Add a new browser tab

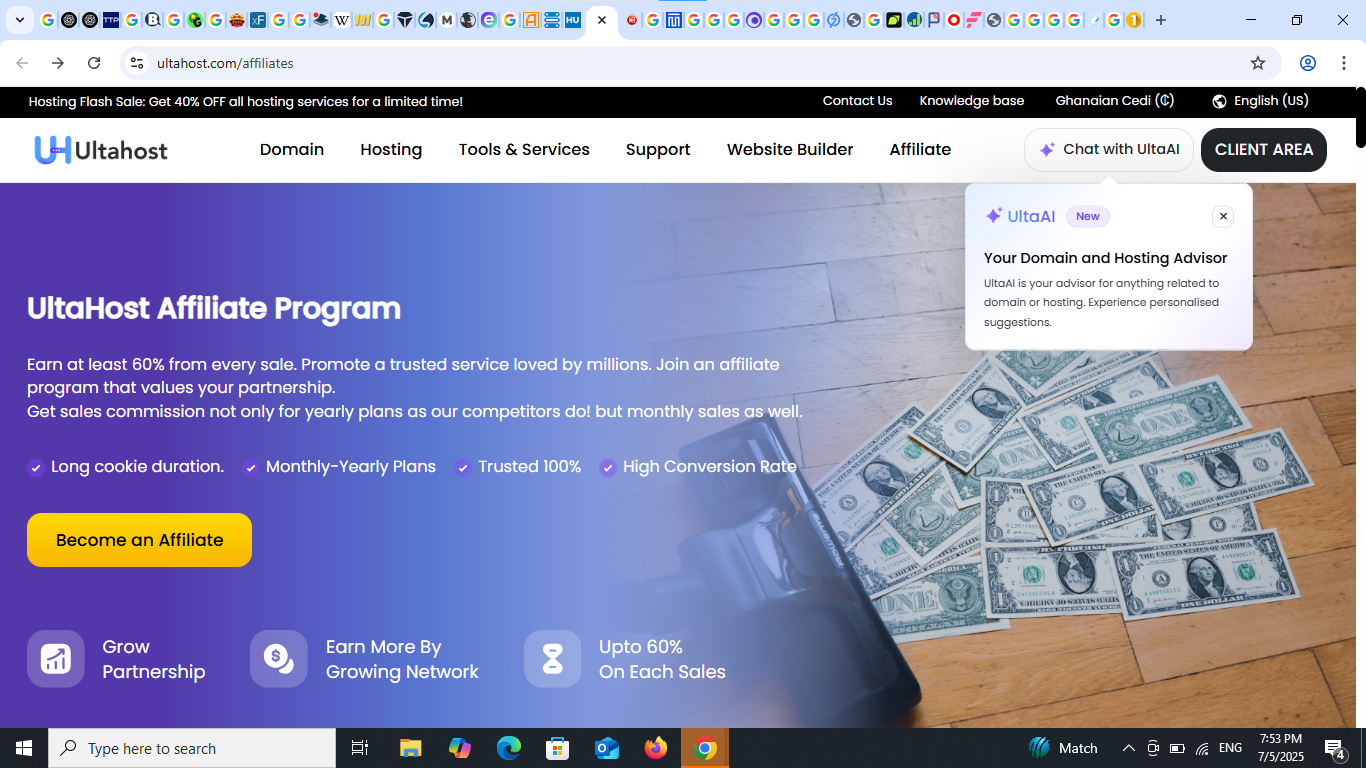click(x=1161, y=20)
